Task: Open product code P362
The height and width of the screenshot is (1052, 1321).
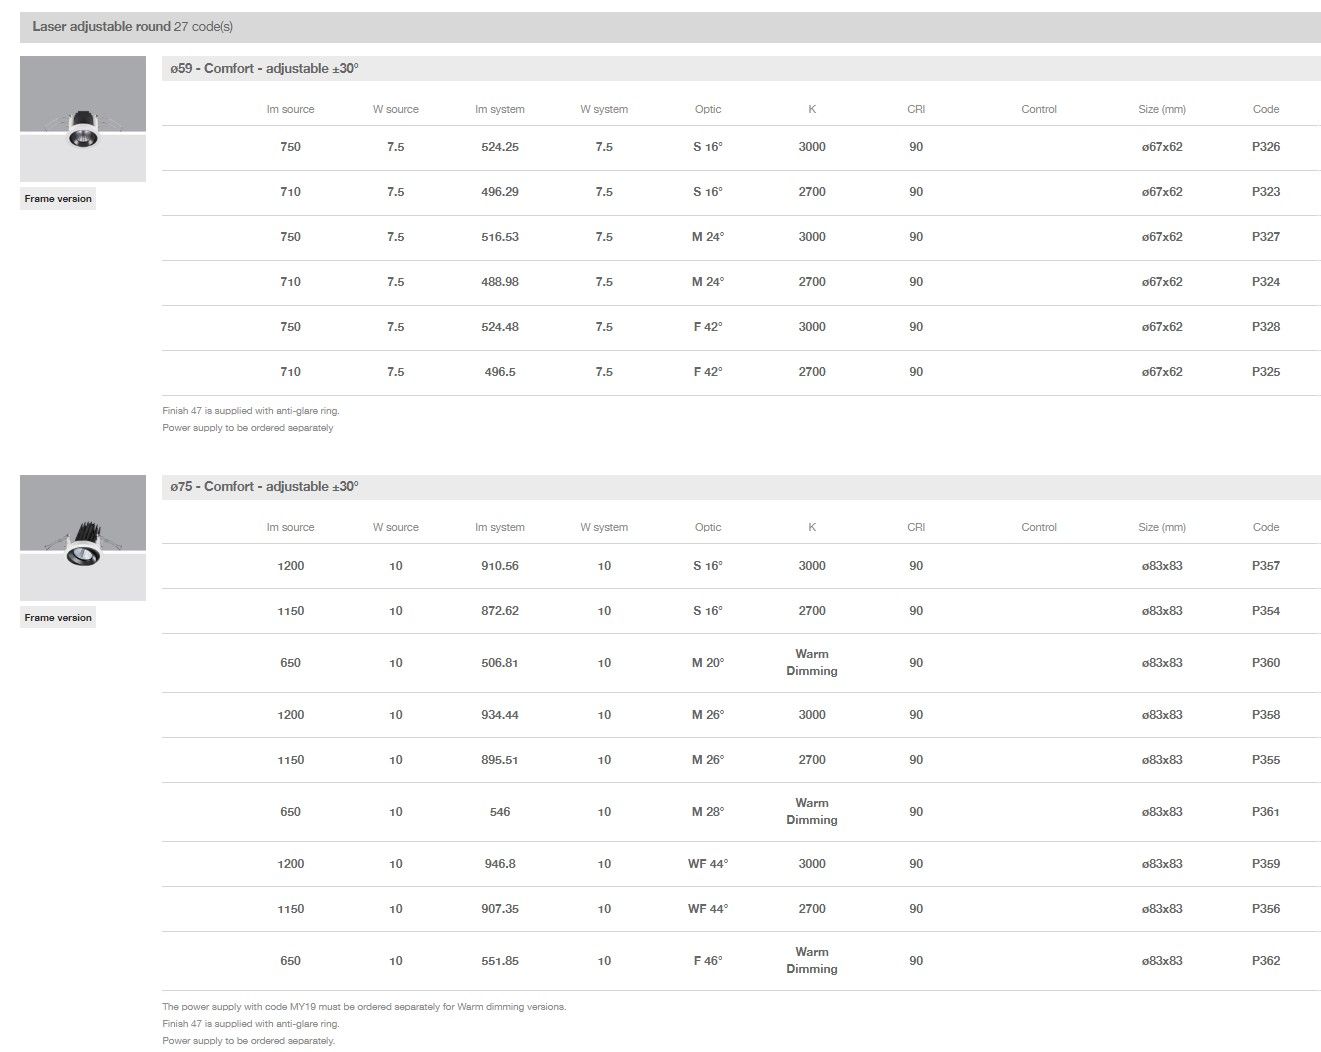Action: point(1265,961)
